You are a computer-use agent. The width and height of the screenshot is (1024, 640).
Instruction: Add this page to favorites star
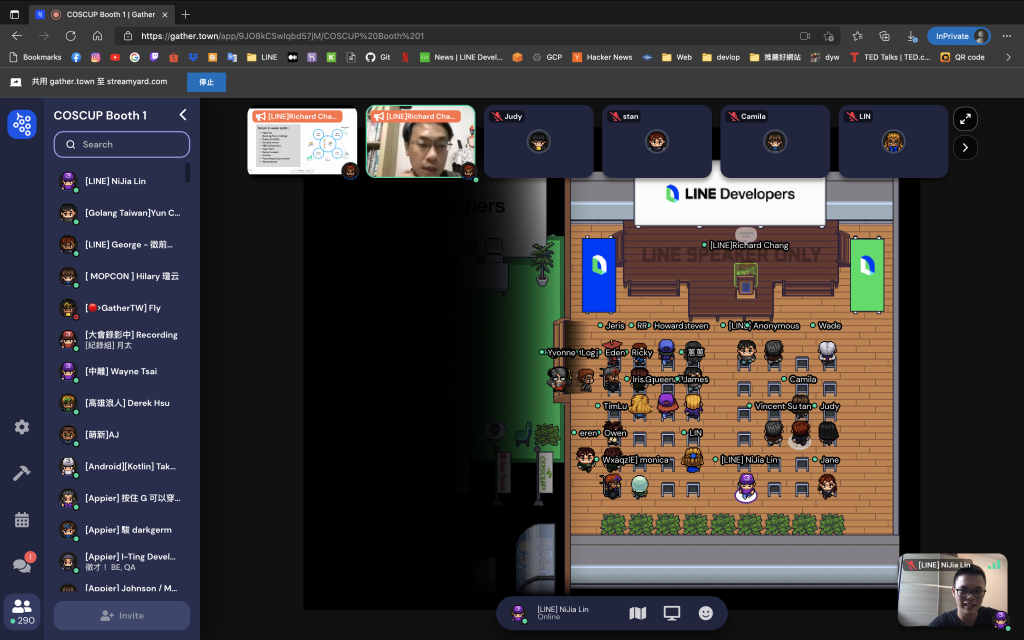pos(829,36)
